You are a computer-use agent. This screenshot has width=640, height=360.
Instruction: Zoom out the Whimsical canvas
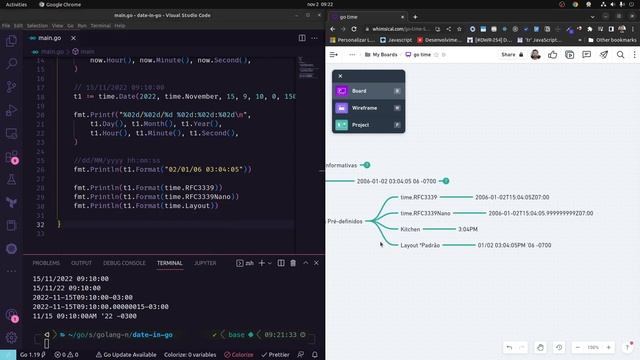click(x=578, y=347)
